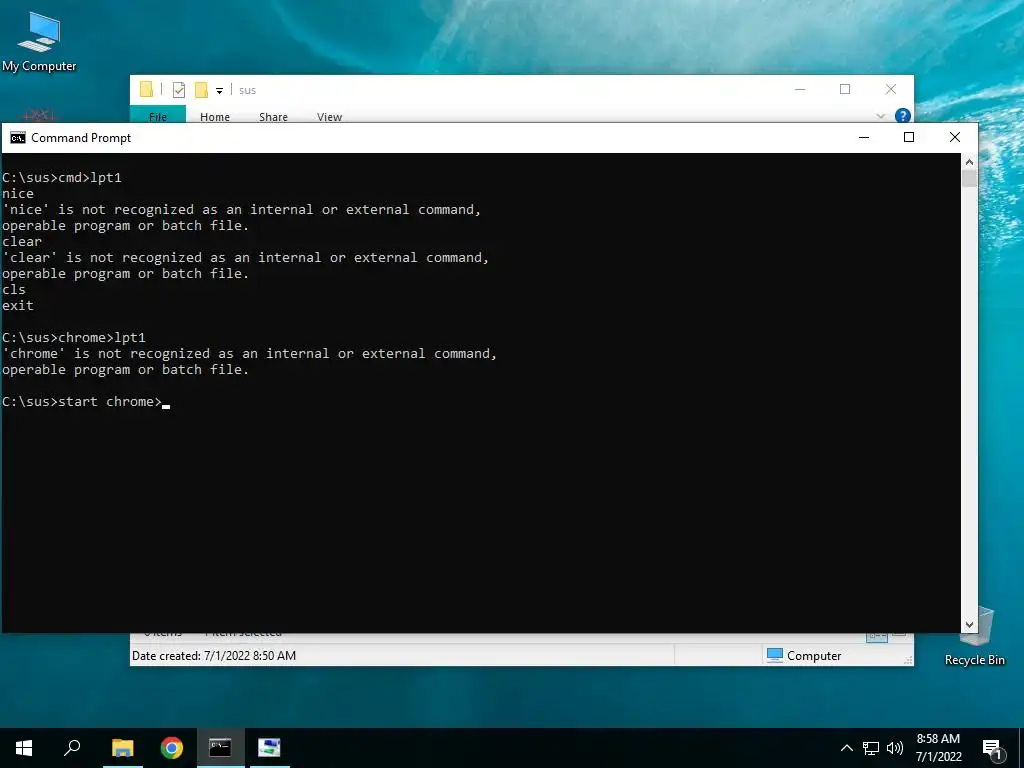Maximize the Command Prompt window
The image size is (1024, 768).
(908, 137)
